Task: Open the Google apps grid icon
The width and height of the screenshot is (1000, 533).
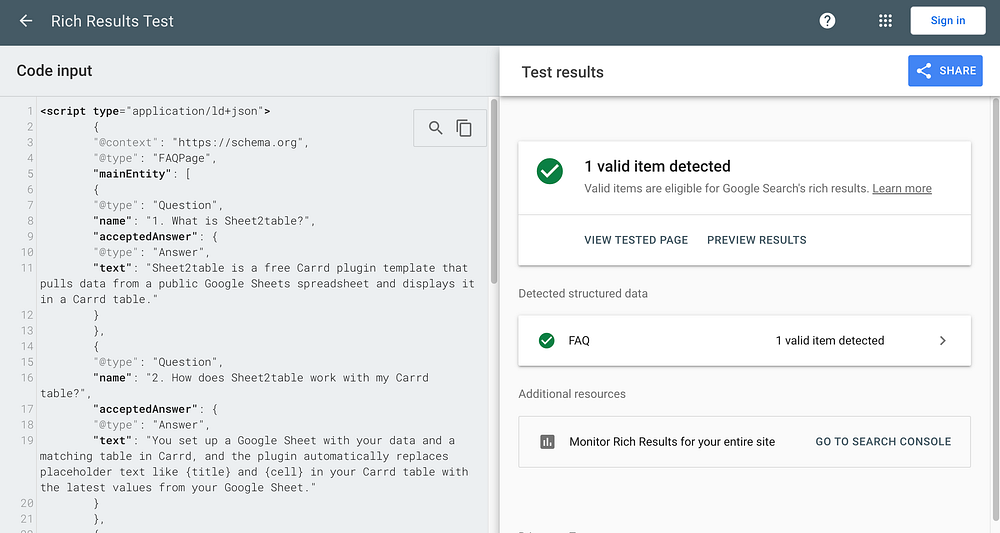Action: coord(885,21)
